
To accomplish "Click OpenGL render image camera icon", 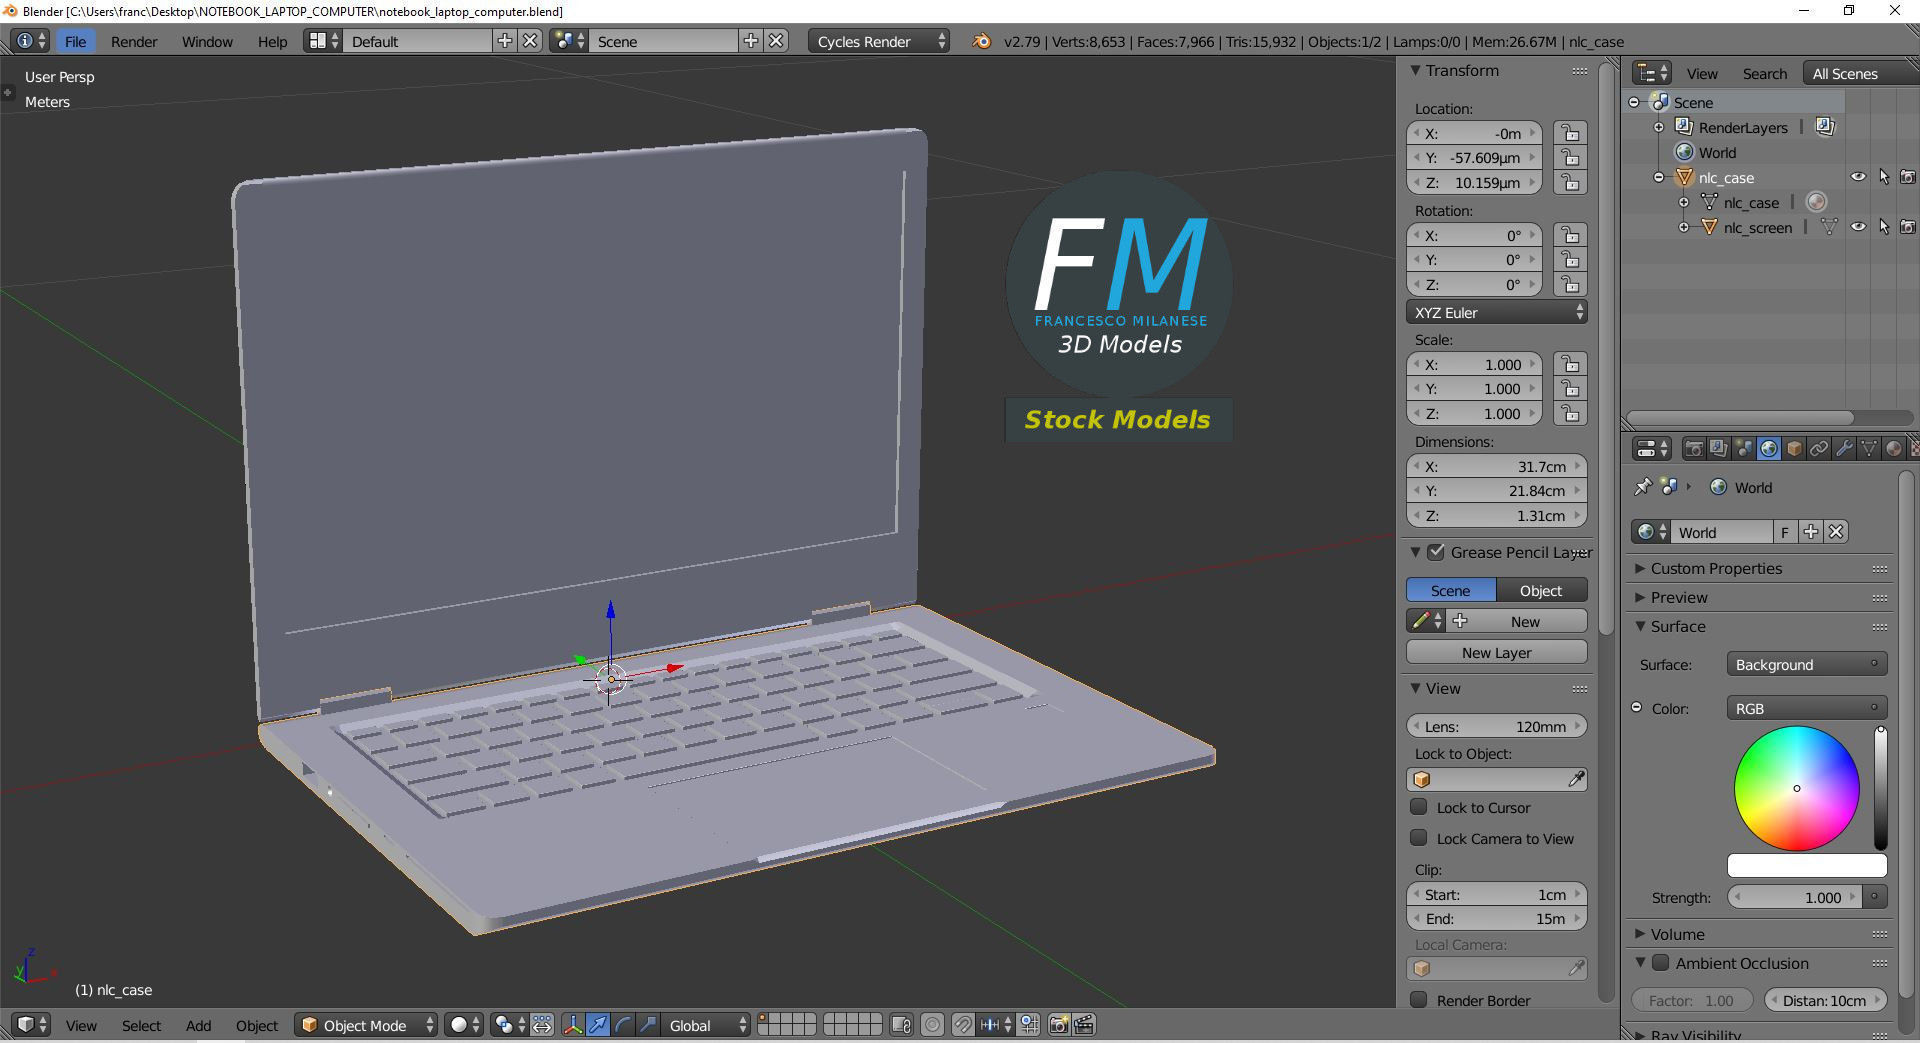I will 1059,1025.
